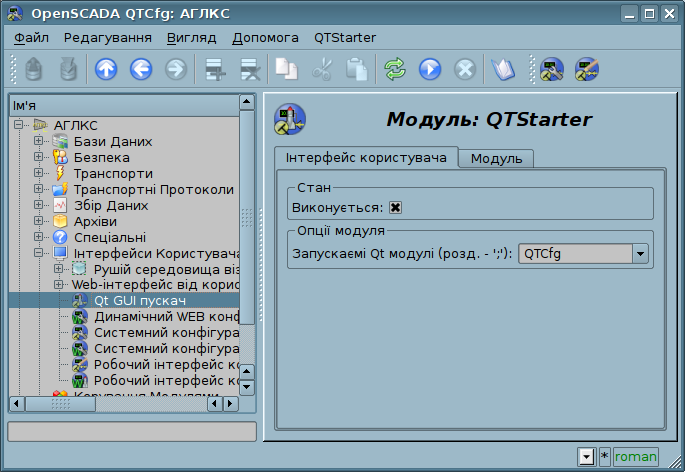Copy the item with the copy icon

point(287,69)
